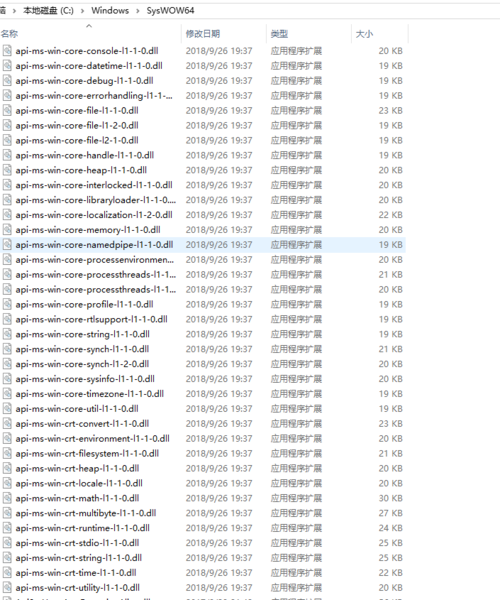500x600 pixels.
Task: Click SysWOW64 in the breadcrumb path
Action: (171, 11)
